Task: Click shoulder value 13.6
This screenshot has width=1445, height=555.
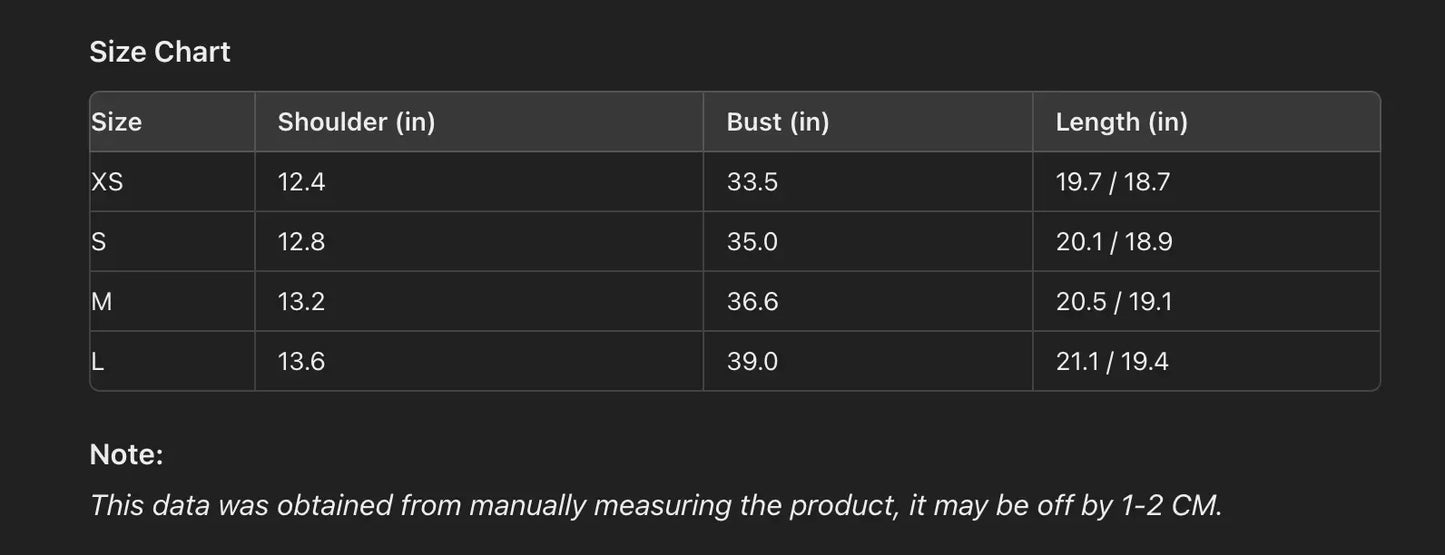Action: [301, 361]
